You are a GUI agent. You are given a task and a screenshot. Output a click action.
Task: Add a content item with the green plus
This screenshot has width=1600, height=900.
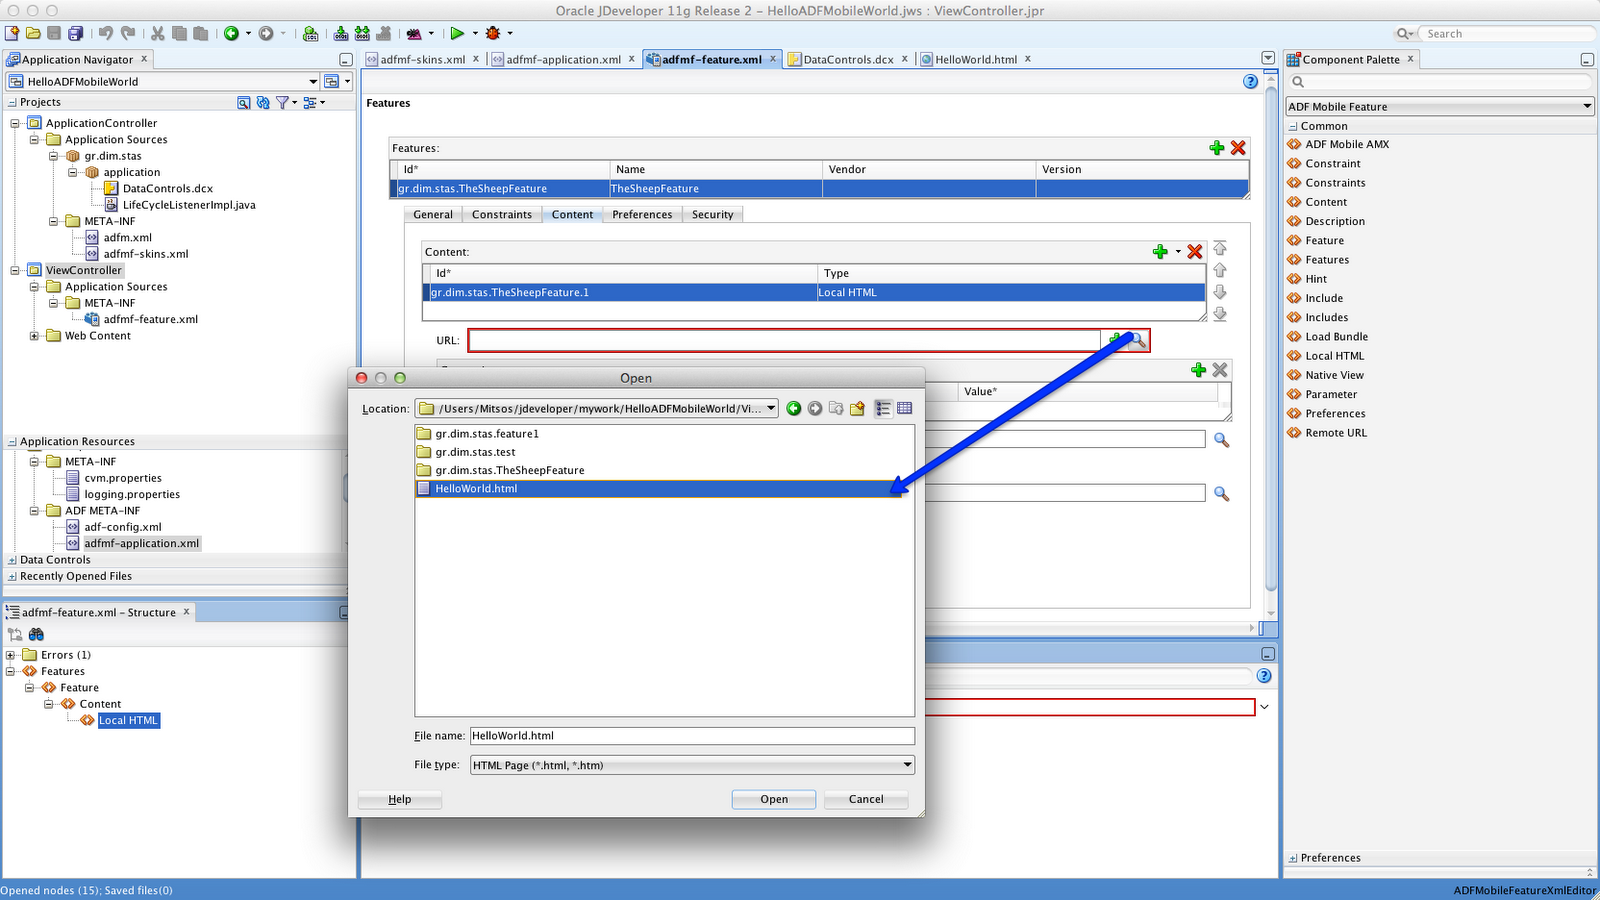tap(1160, 252)
